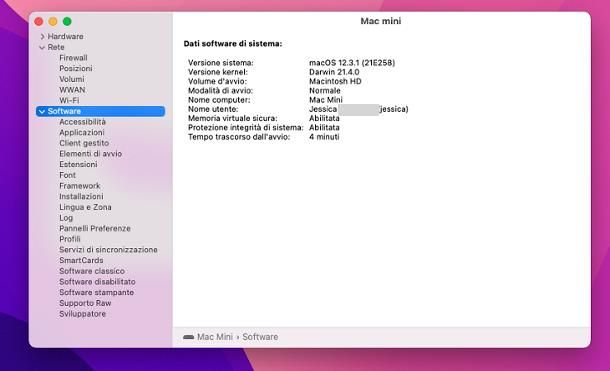Minimize window with the yellow button
This screenshot has width=610, height=371.
point(53,21)
